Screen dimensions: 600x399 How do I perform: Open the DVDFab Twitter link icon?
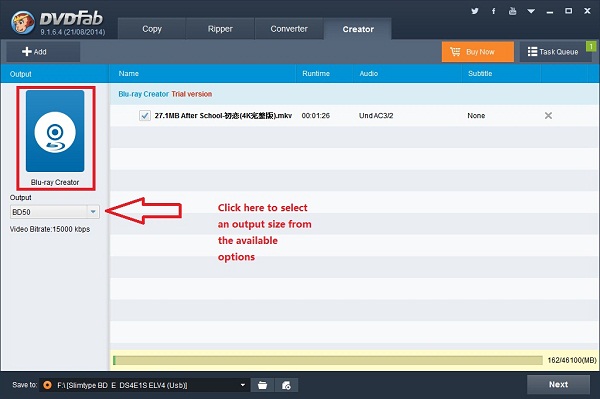[474, 11]
